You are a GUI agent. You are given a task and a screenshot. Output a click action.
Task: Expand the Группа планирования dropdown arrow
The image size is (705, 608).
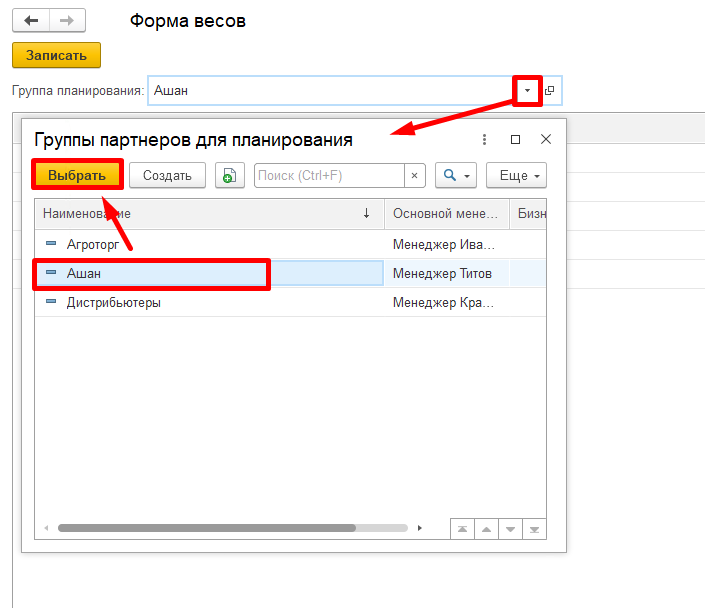tap(527, 90)
